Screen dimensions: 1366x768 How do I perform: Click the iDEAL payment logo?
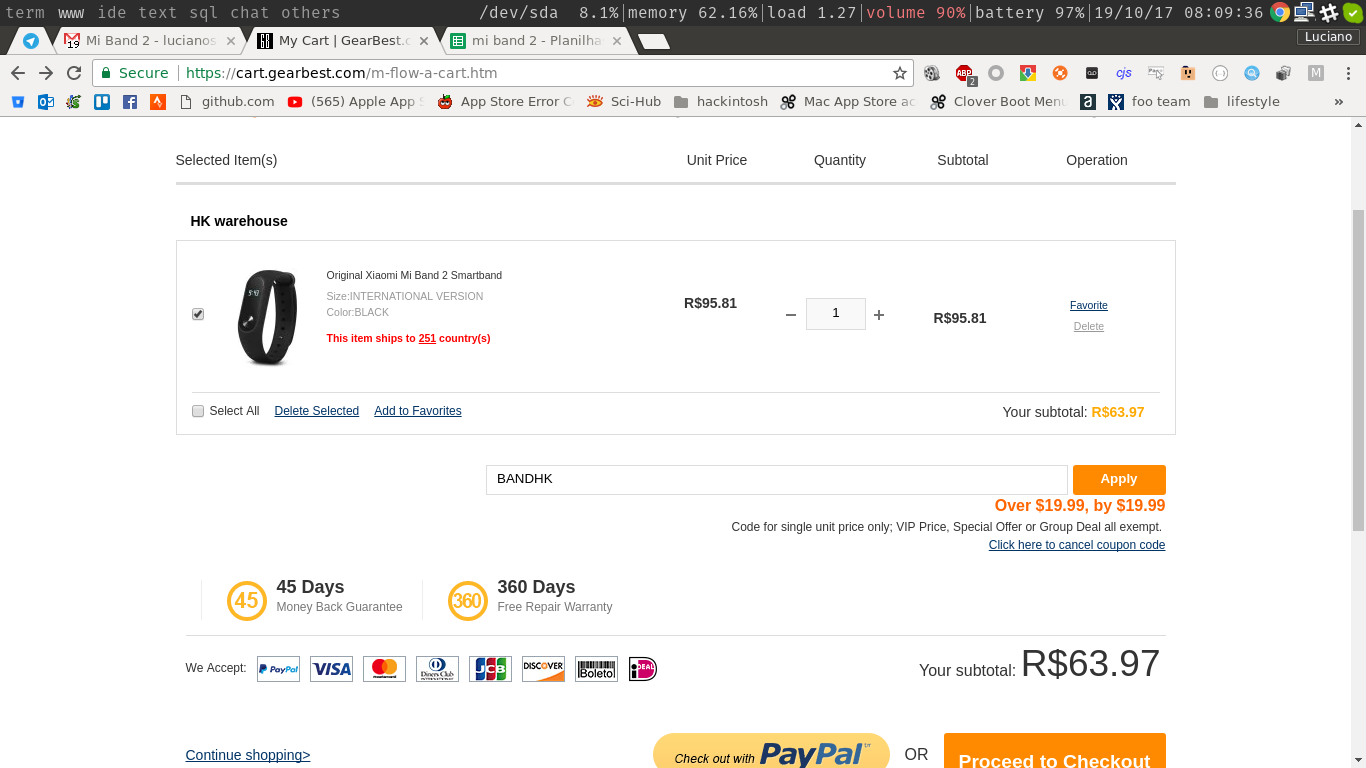[642, 670]
